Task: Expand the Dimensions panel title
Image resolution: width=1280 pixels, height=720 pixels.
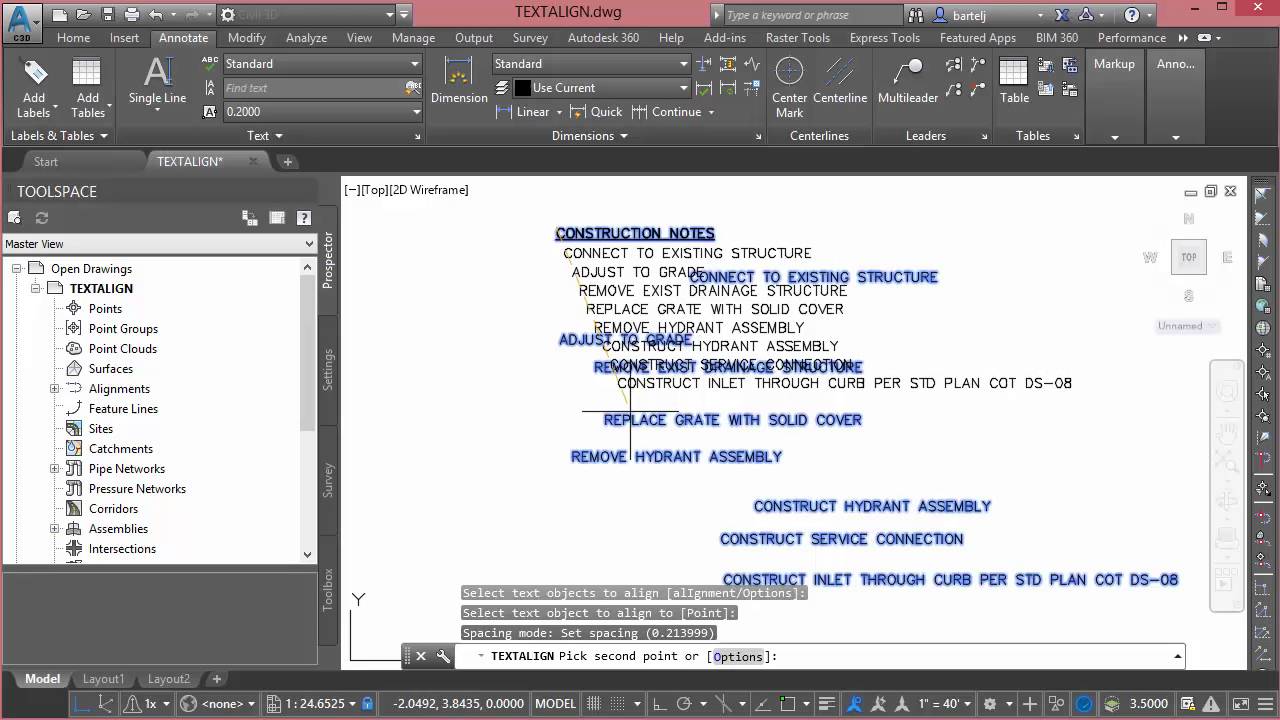Action: (590, 136)
